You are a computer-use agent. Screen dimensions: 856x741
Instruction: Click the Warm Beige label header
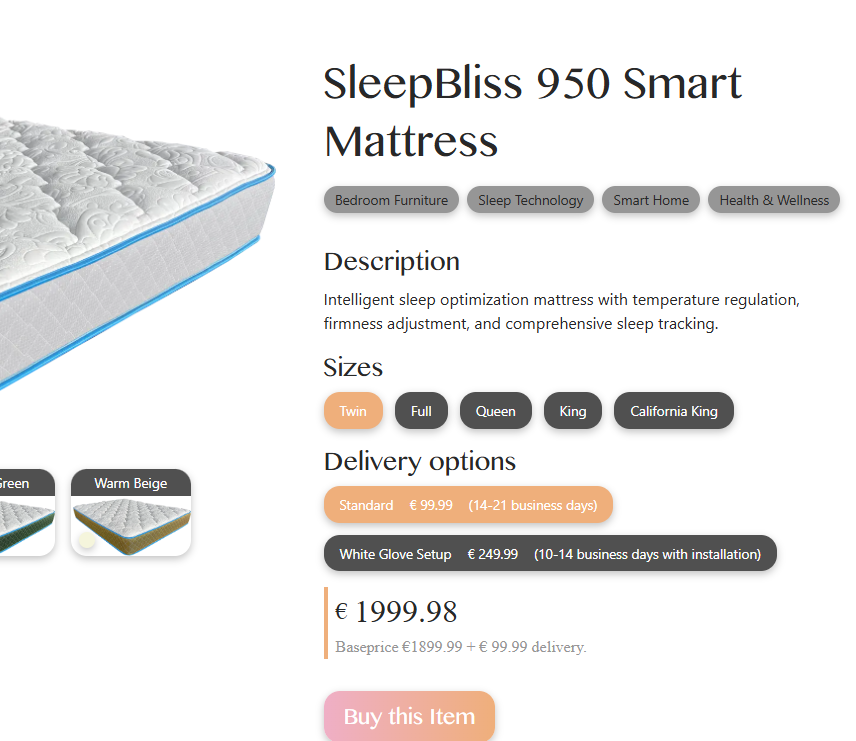click(x=131, y=483)
